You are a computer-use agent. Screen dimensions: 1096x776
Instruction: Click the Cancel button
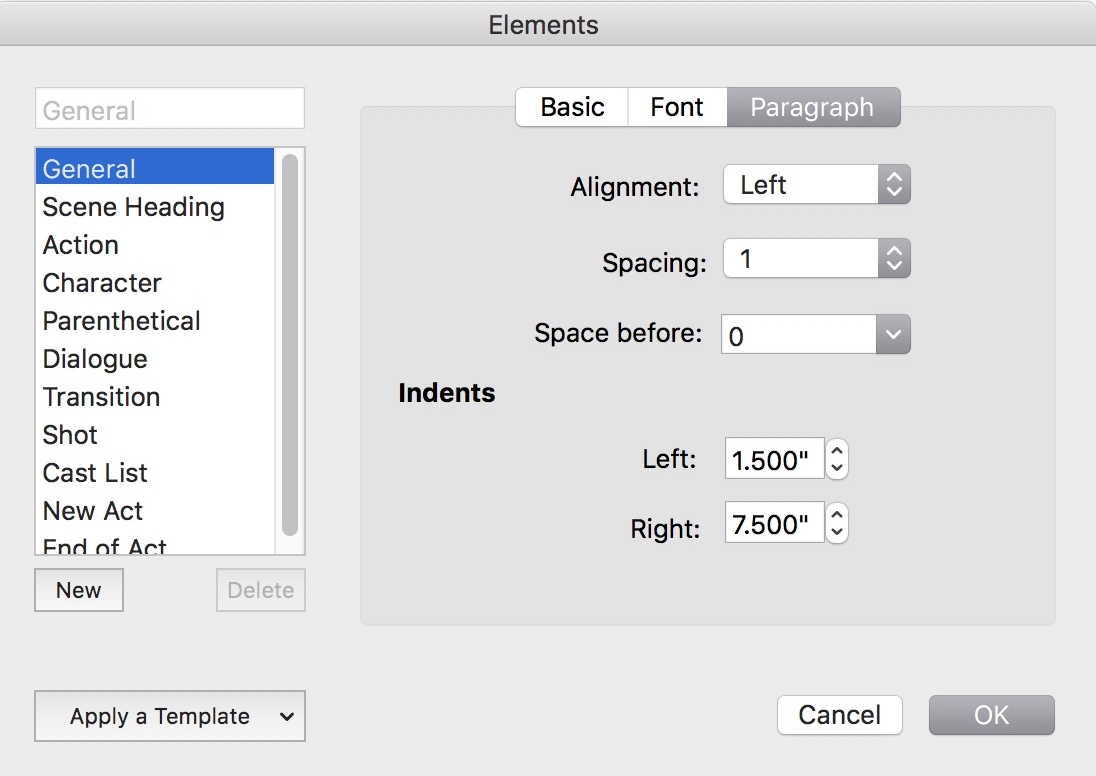click(839, 715)
